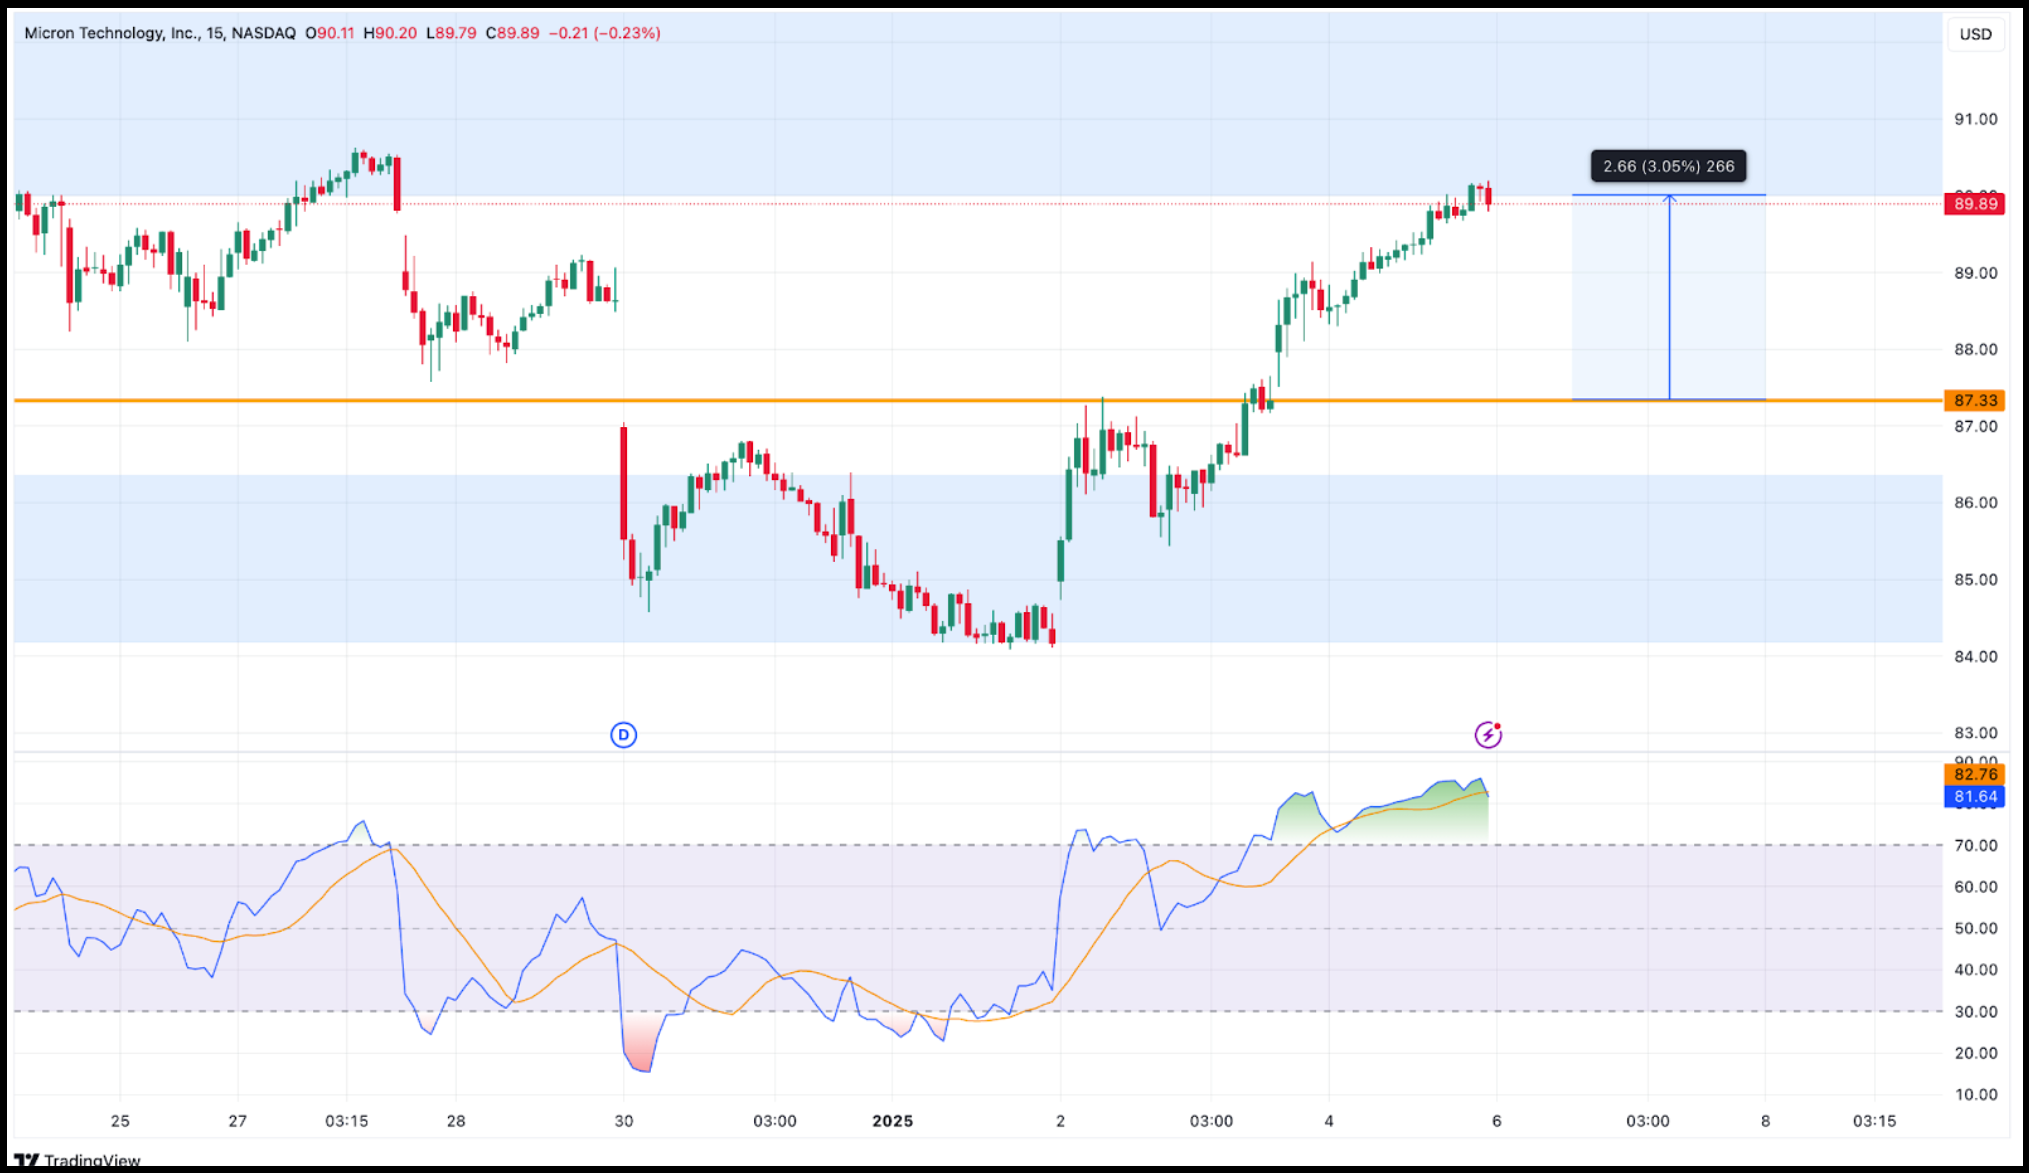This screenshot has width=2029, height=1173.
Task: Click the 70.00 overbought level on RSI axis
Action: (1975, 845)
